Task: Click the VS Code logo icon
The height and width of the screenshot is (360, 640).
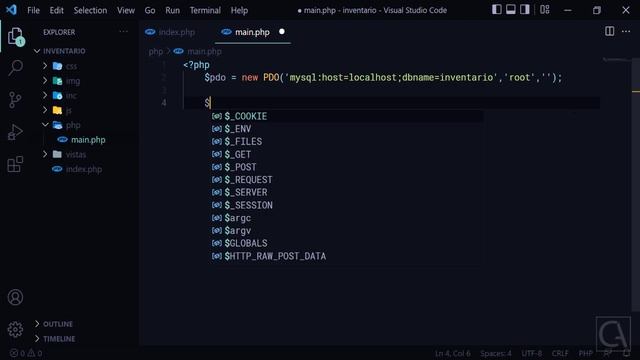Action: (11, 10)
